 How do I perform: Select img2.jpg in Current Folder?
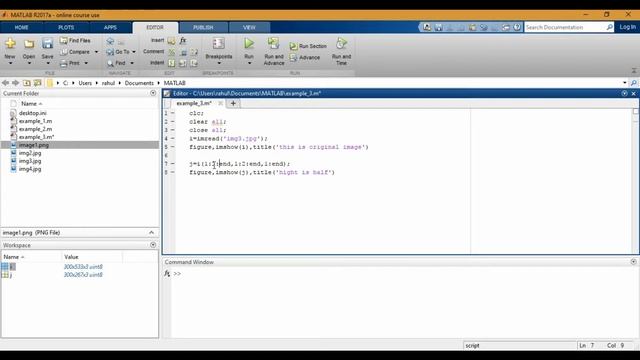30,153
